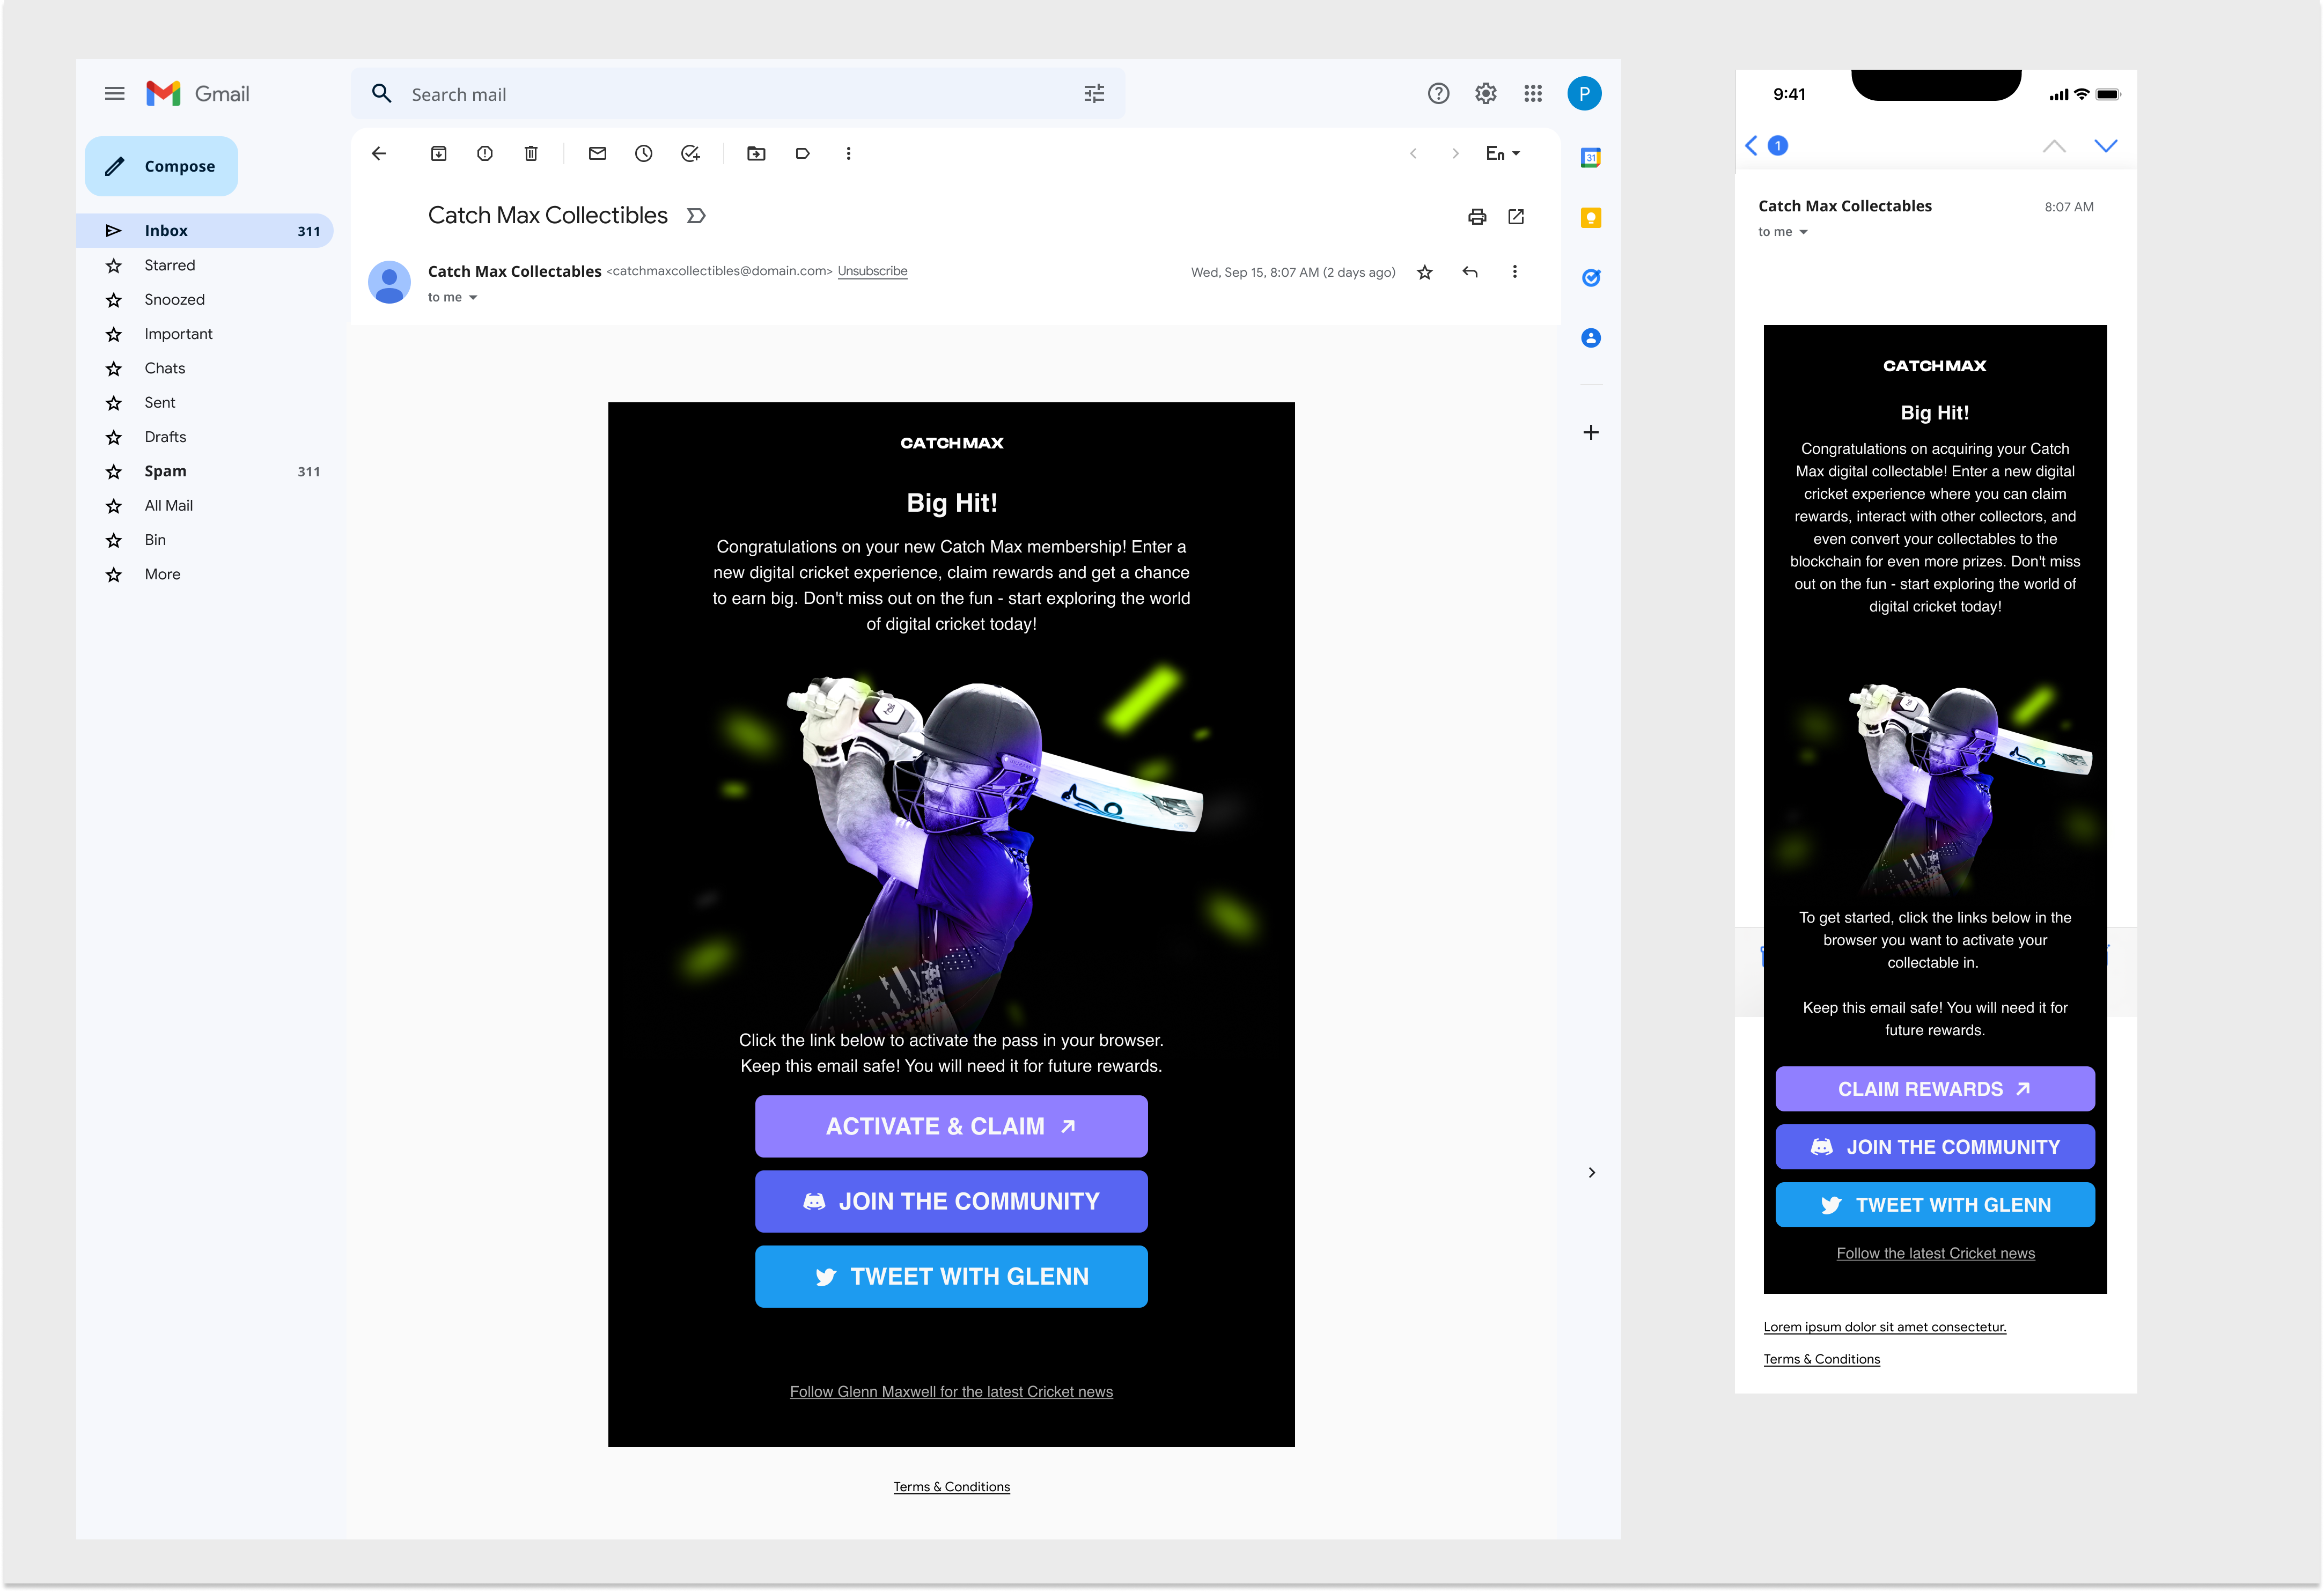Image resolution: width=2324 pixels, height=1592 pixels.
Task: Report this email as spam
Action: [485, 154]
